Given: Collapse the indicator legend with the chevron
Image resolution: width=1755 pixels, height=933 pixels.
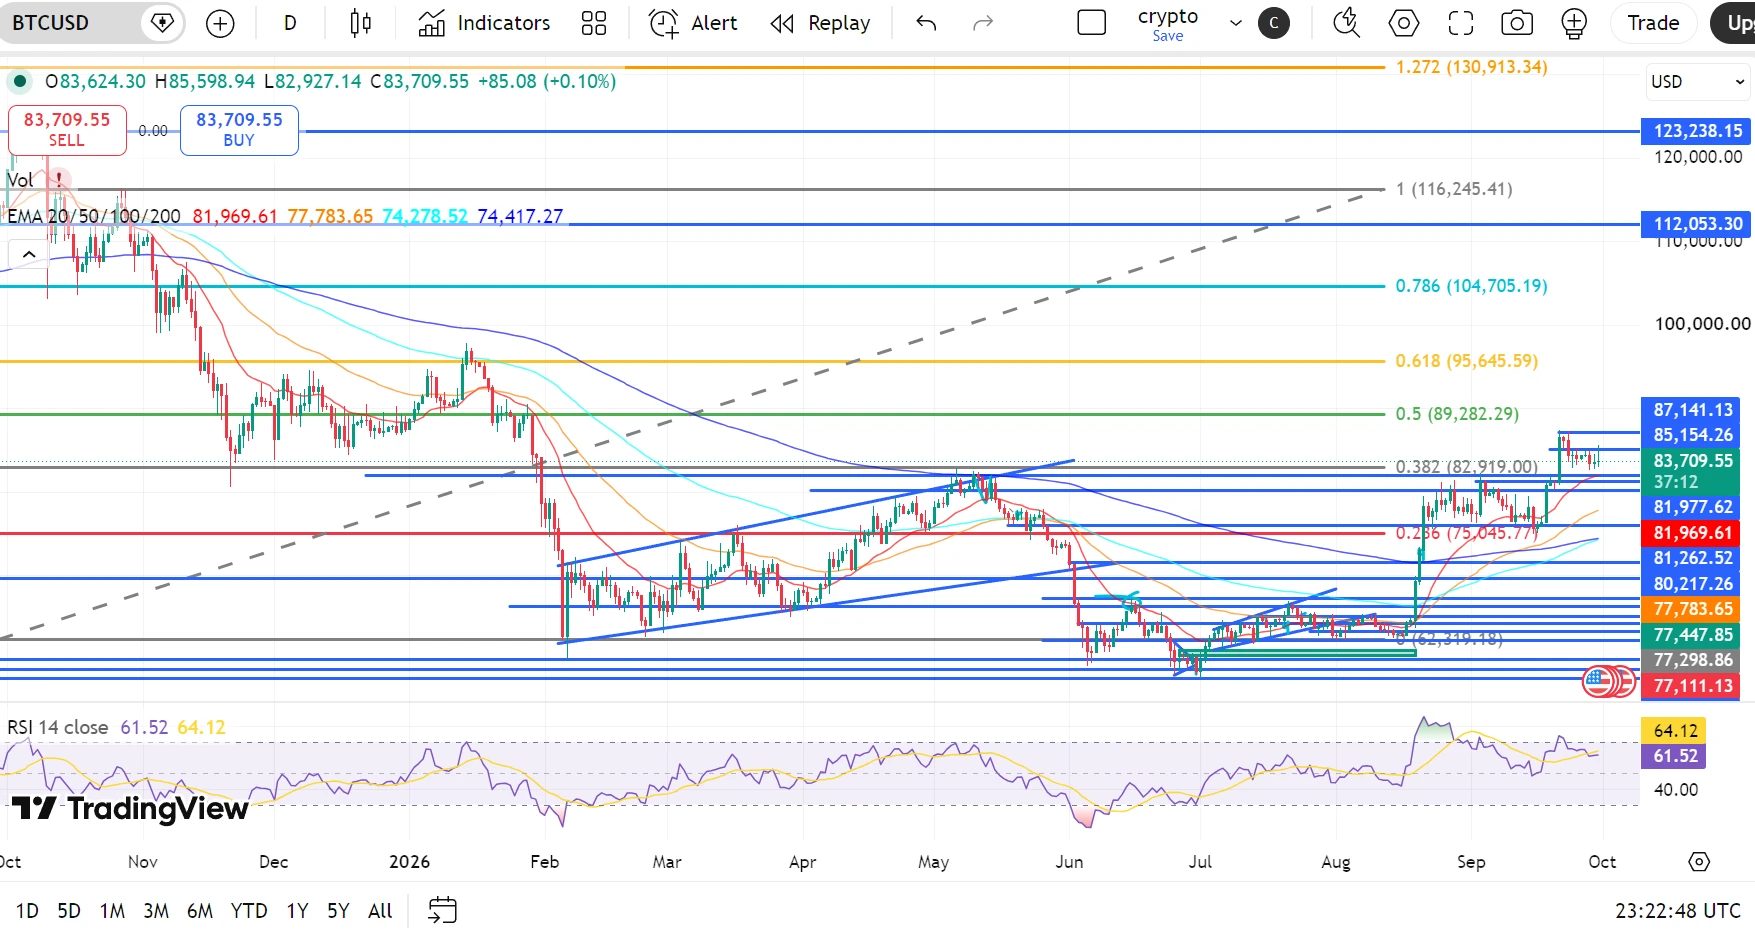Looking at the screenshot, I should click(29, 254).
